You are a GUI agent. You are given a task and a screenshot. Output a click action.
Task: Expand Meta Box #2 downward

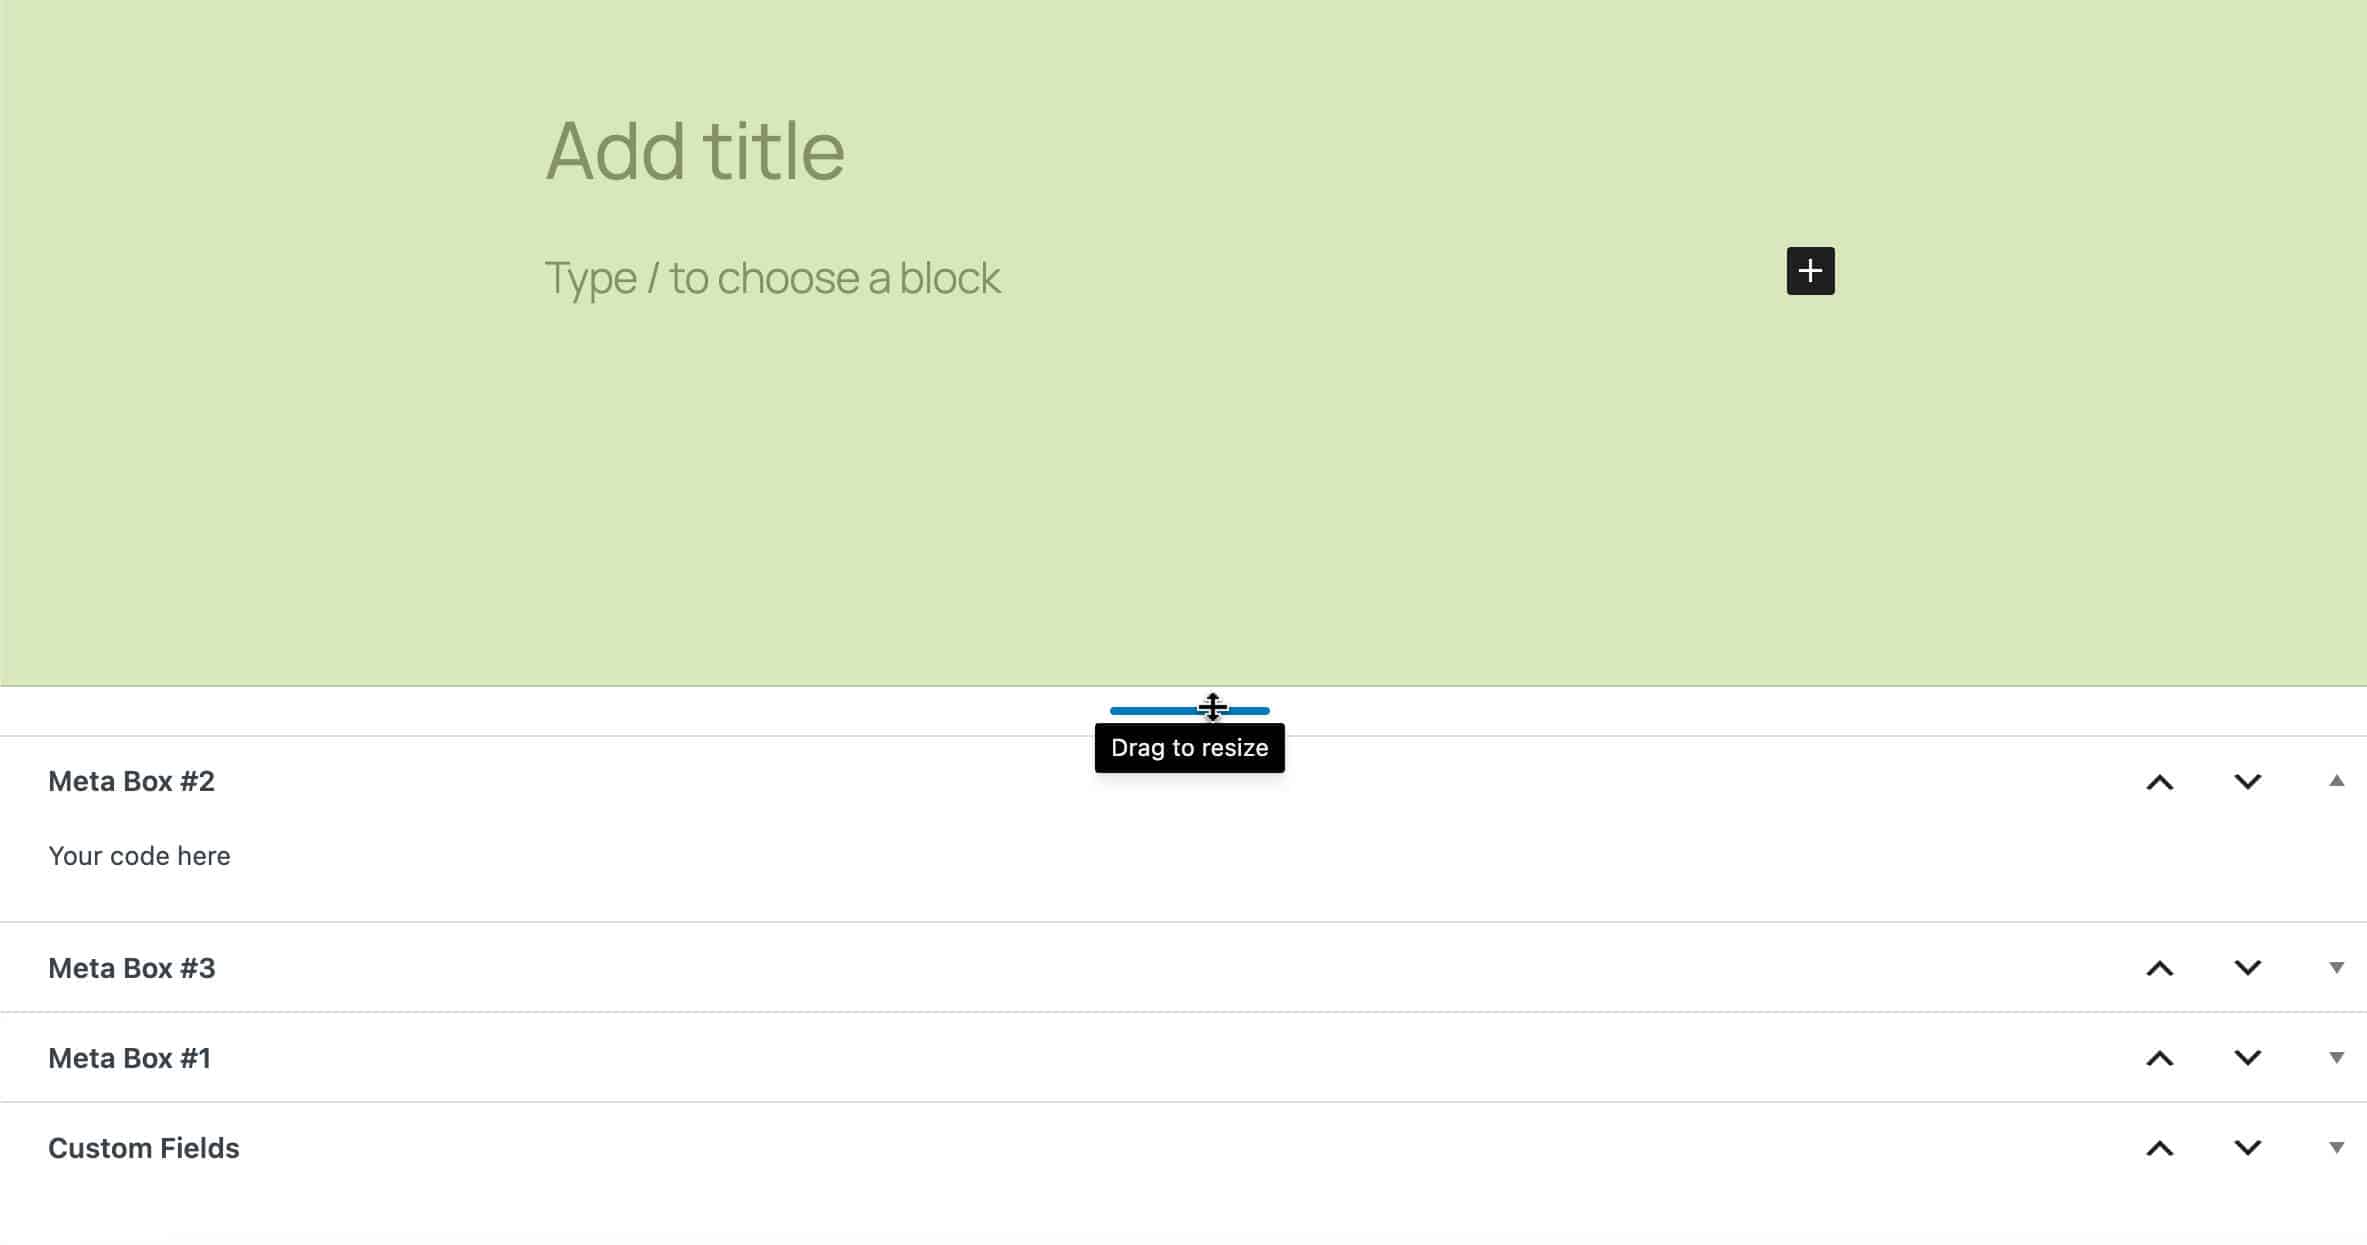pos(2248,780)
